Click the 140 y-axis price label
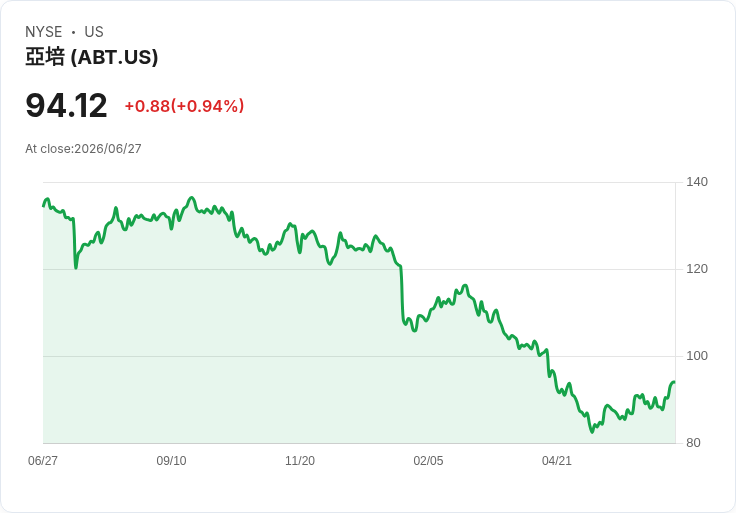This screenshot has height=513, width=736. (697, 182)
